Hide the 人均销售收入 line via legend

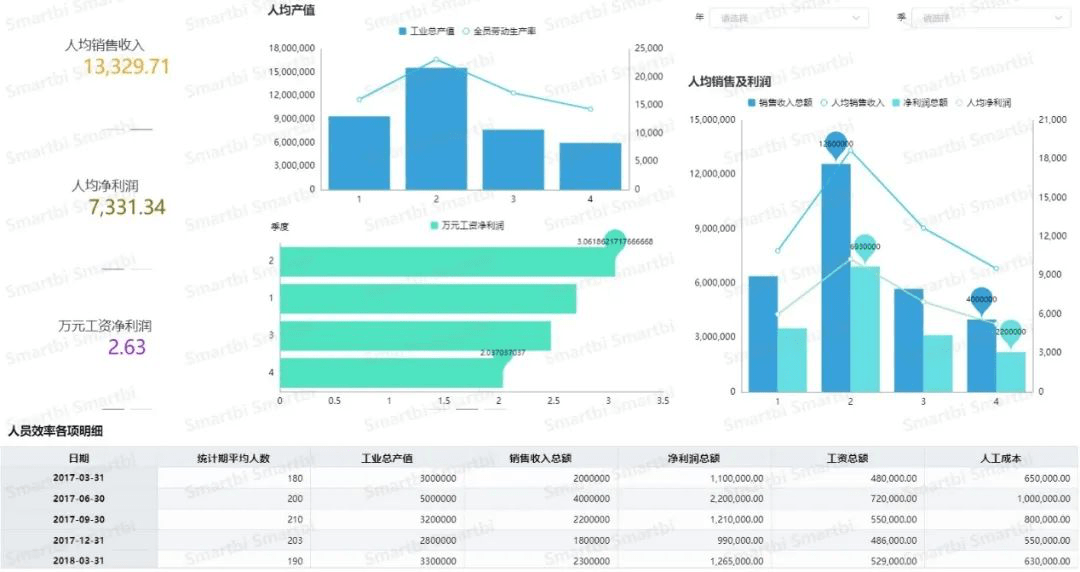coord(853,103)
